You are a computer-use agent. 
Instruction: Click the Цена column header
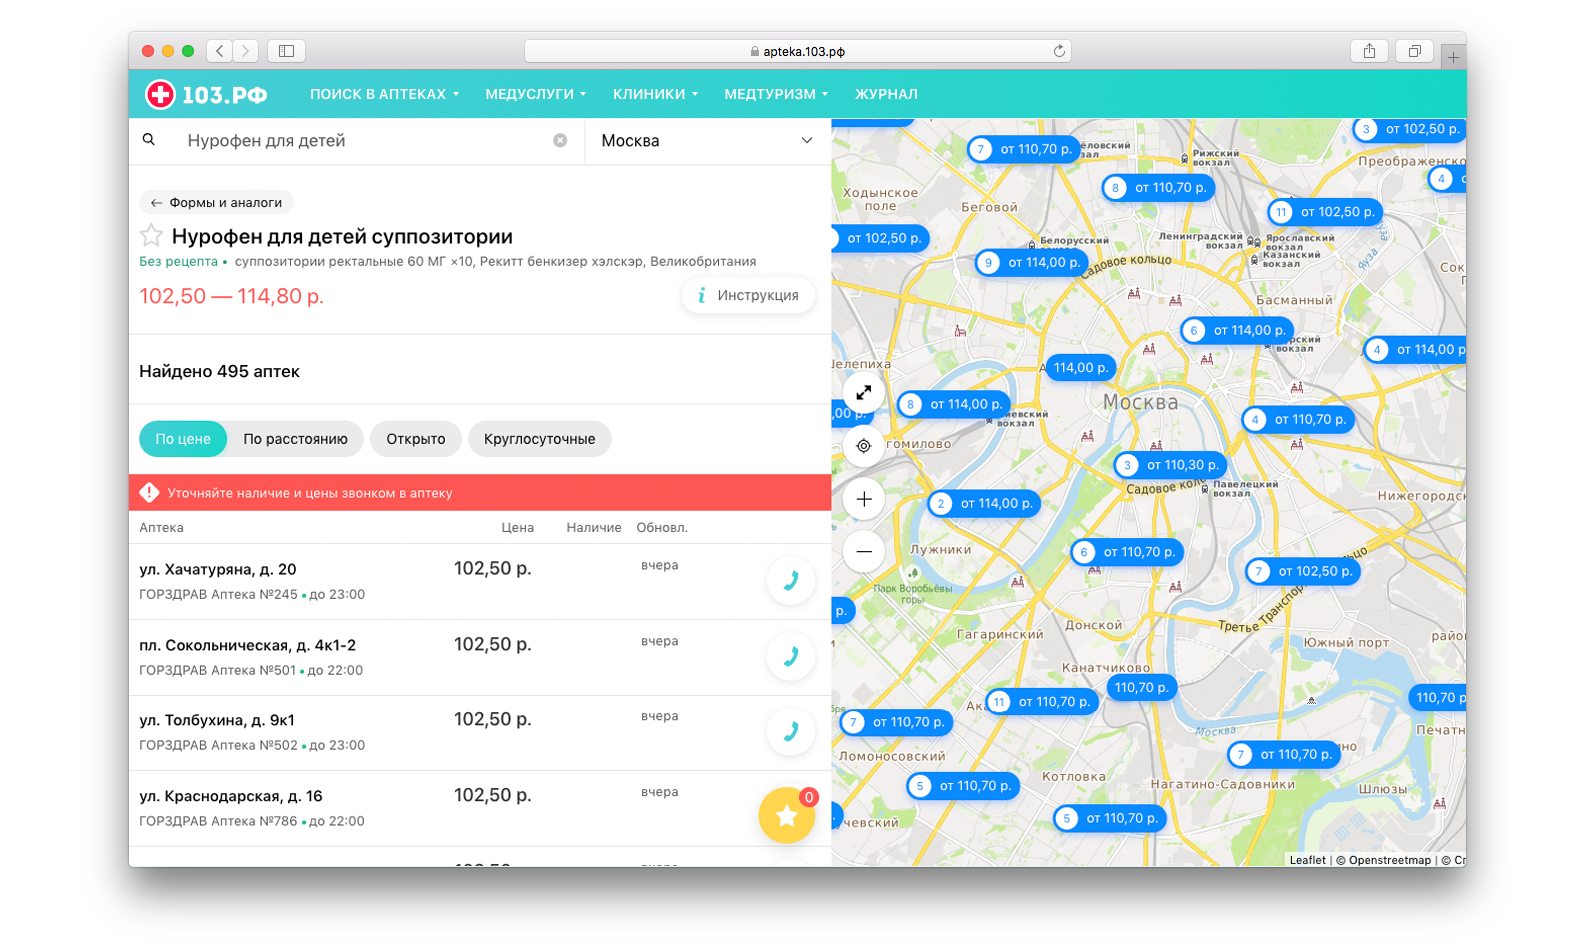517,528
